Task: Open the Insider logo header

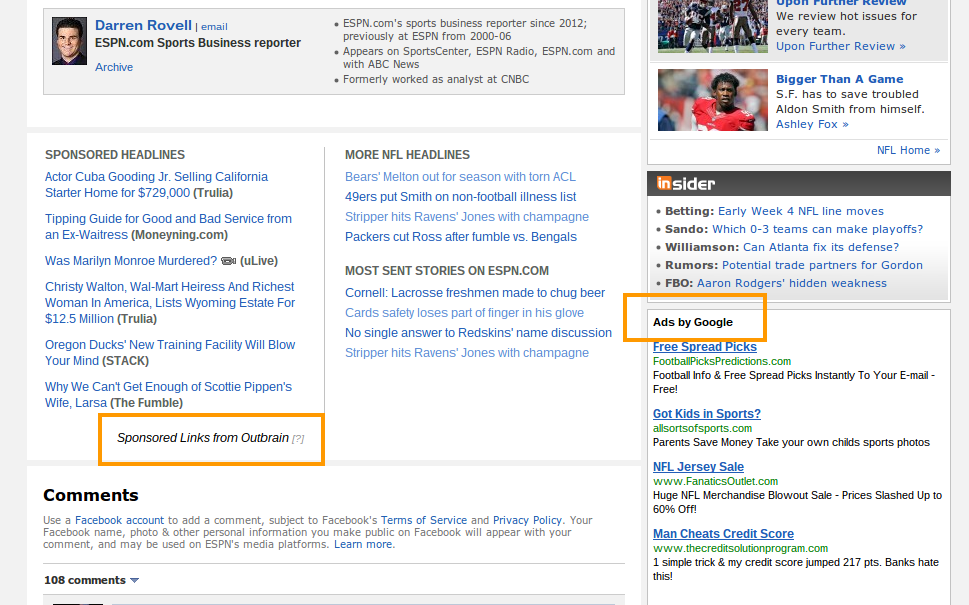Action: tap(686, 183)
